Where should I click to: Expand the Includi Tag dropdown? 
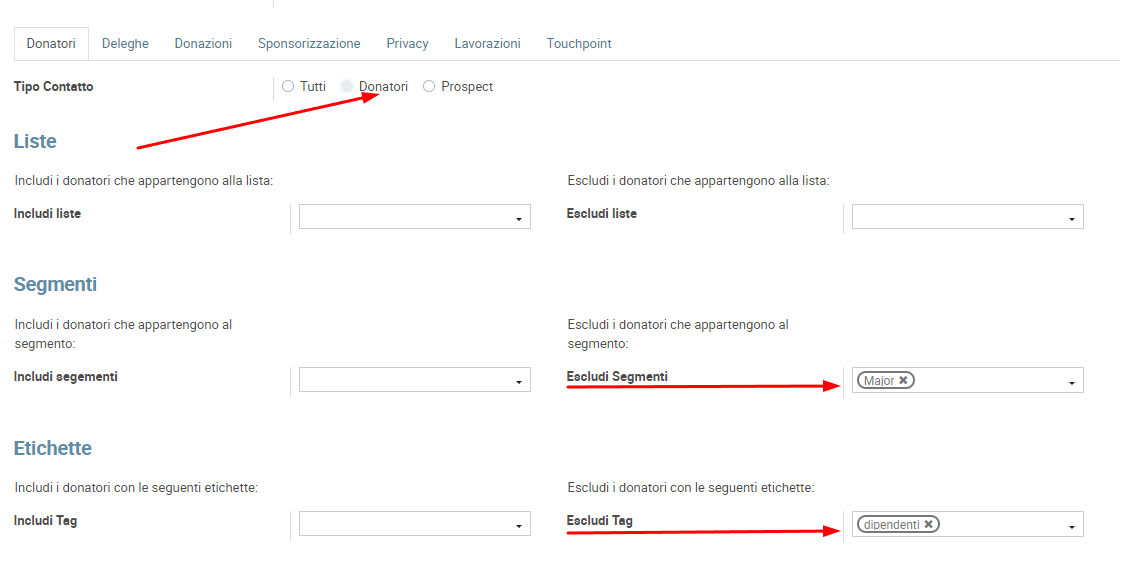tap(519, 526)
